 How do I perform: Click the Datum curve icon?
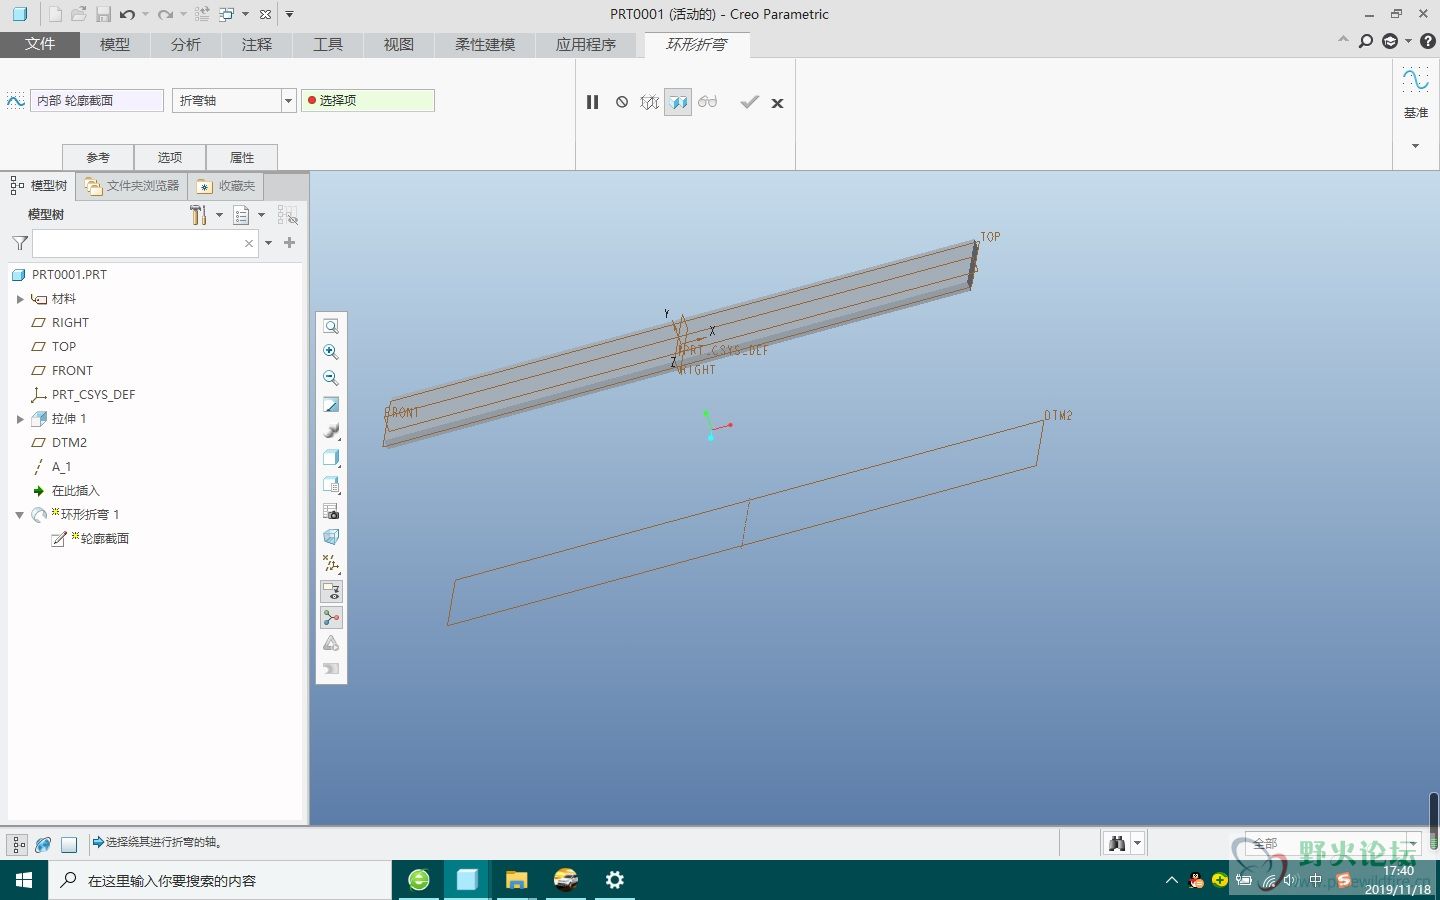coord(1415,80)
